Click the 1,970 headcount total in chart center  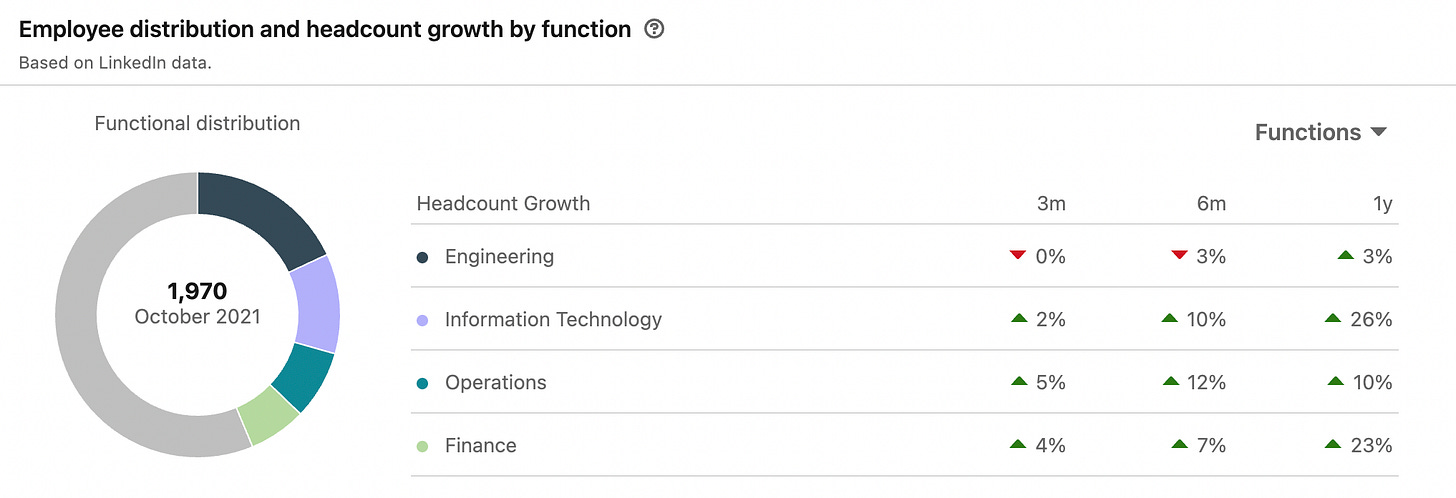pyautogui.click(x=197, y=292)
